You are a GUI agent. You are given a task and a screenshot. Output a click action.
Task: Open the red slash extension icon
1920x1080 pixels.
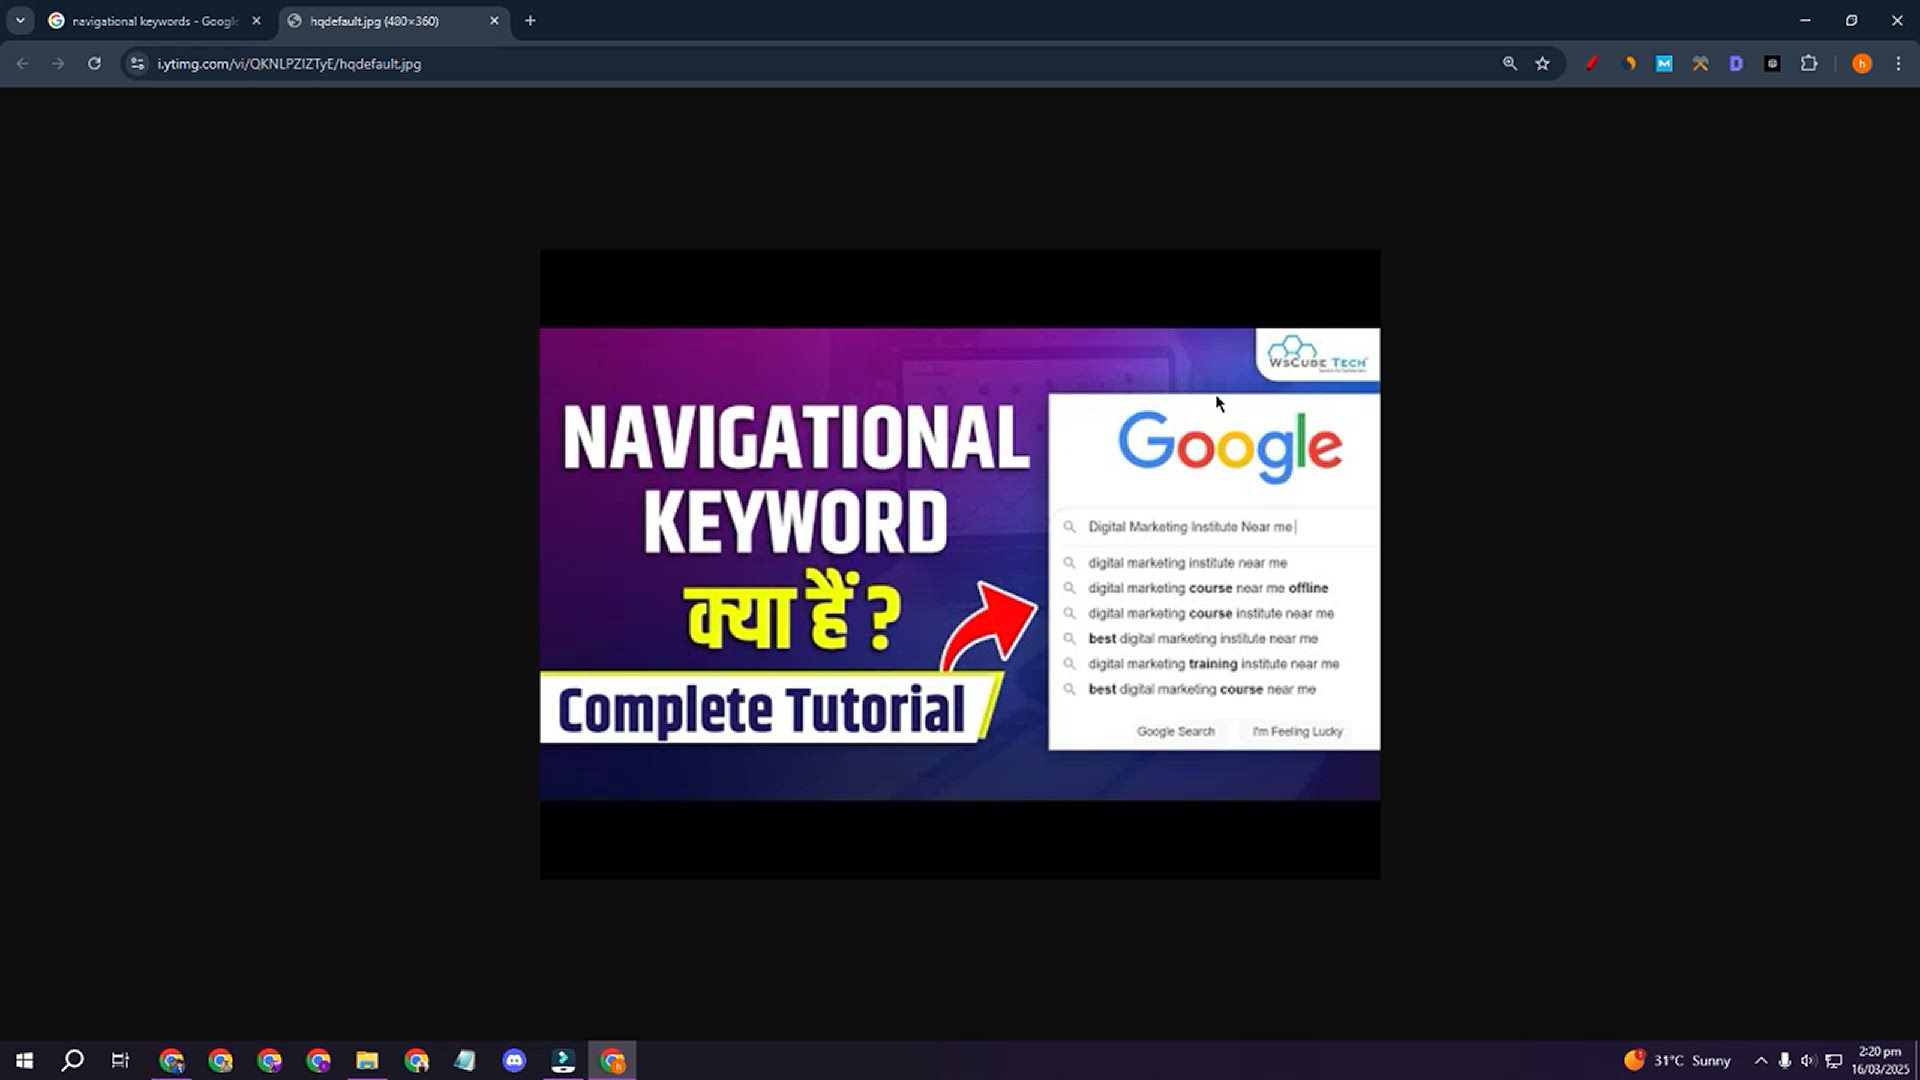tap(1592, 64)
